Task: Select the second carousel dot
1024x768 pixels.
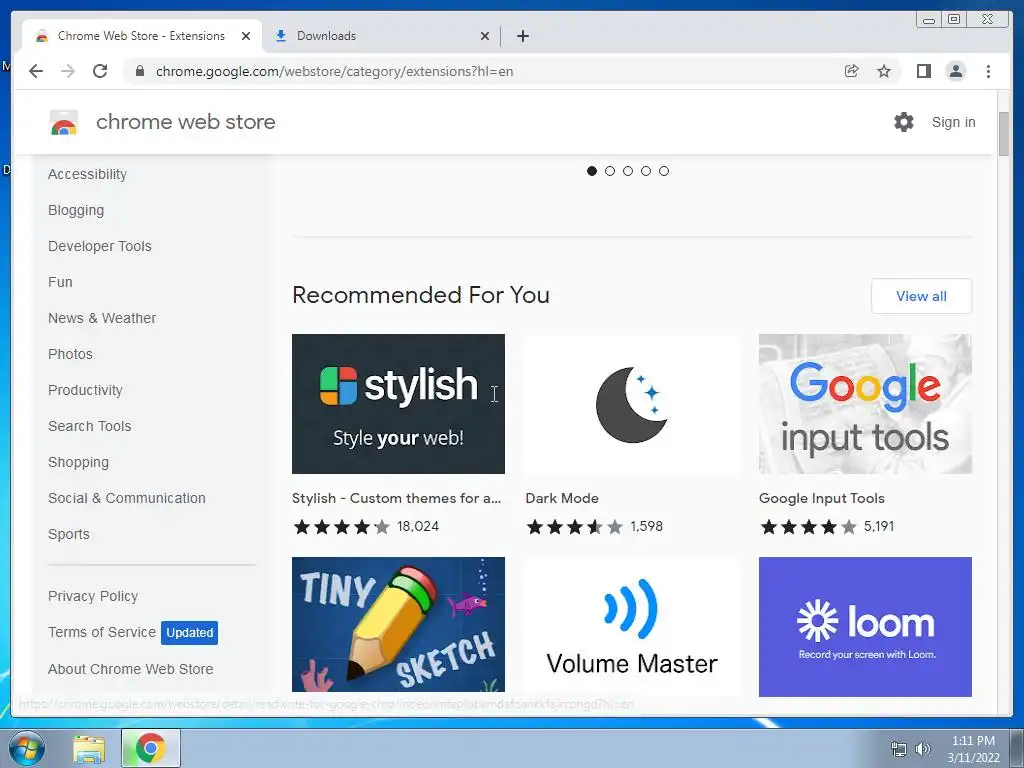Action: click(x=610, y=171)
